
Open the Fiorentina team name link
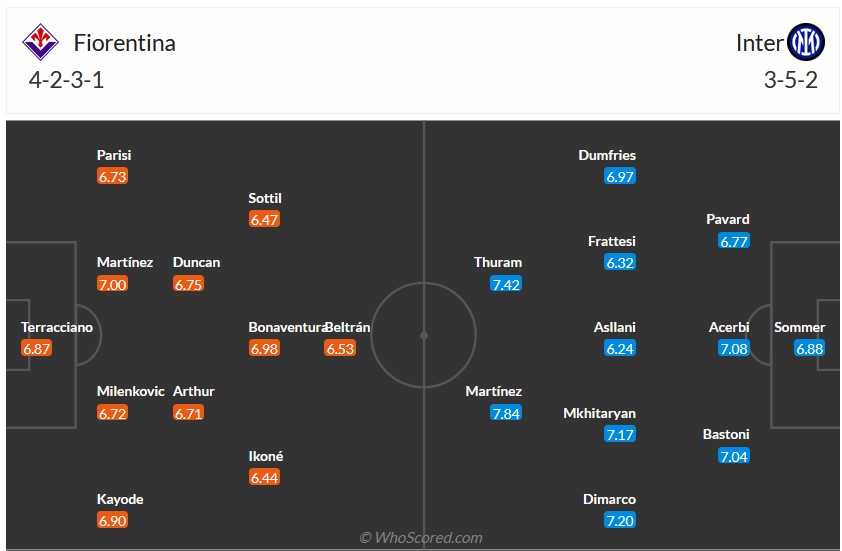pos(125,42)
